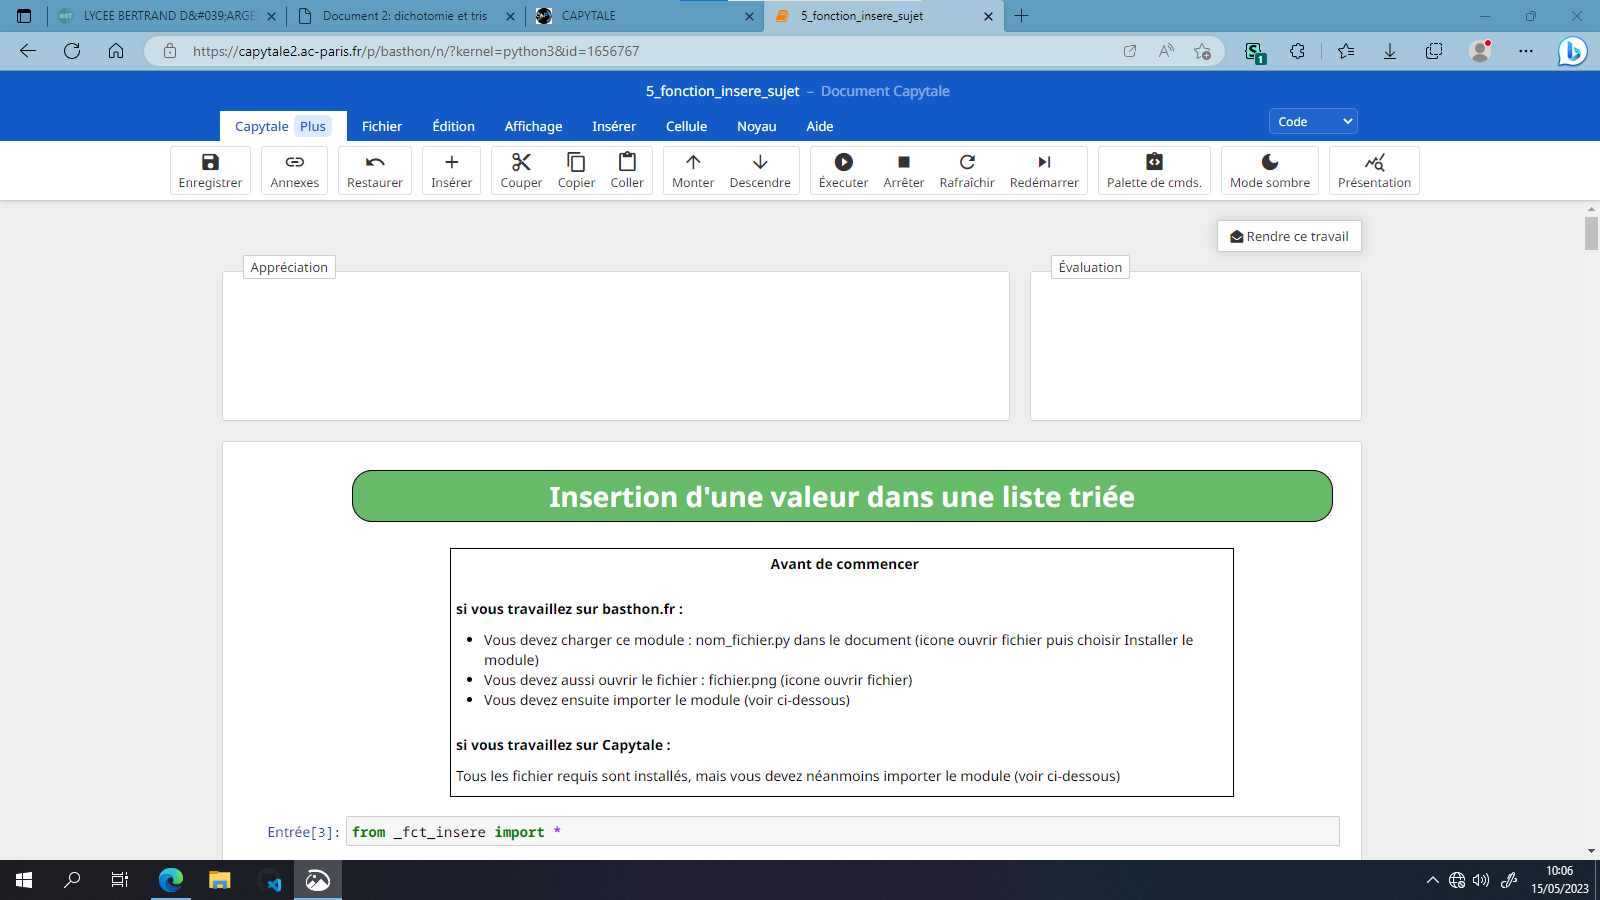The width and height of the screenshot is (1600, 900).
Task: Execute the current cell
Action: 842,170
